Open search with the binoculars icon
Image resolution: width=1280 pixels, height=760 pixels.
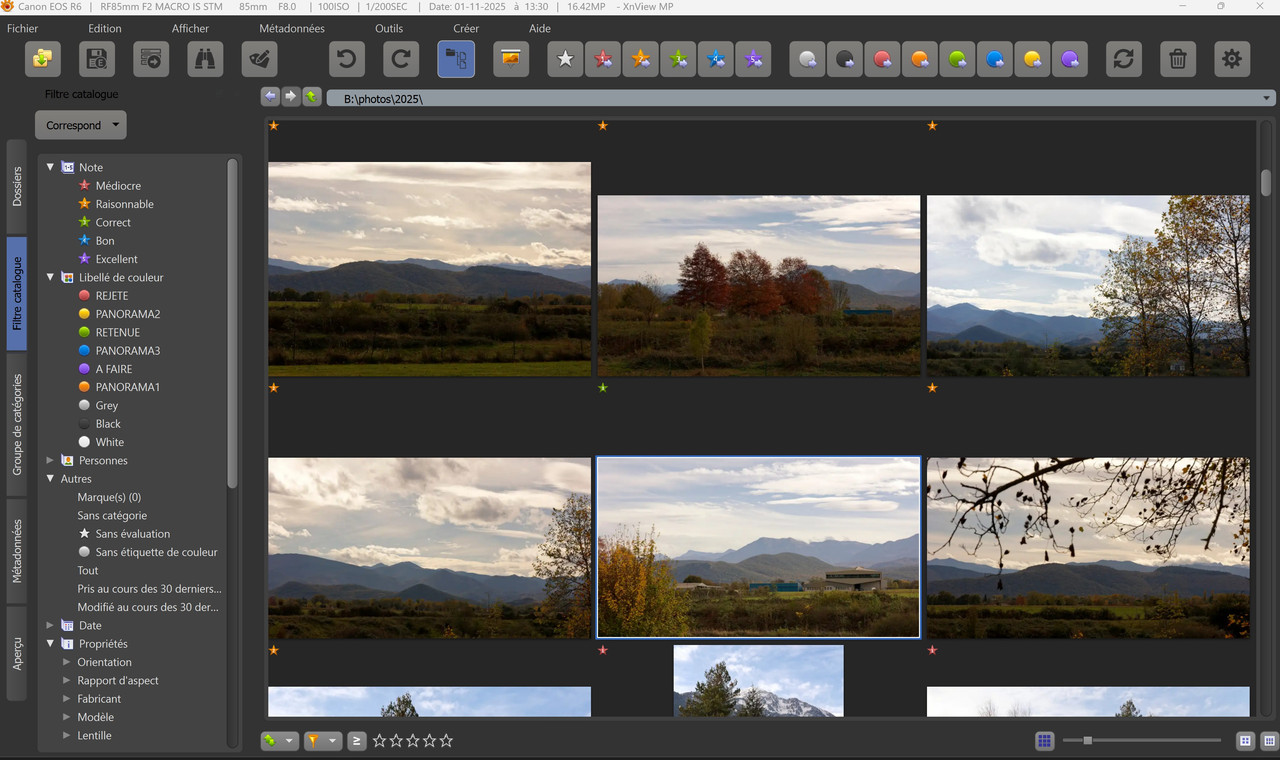click(x=205, y=59)
